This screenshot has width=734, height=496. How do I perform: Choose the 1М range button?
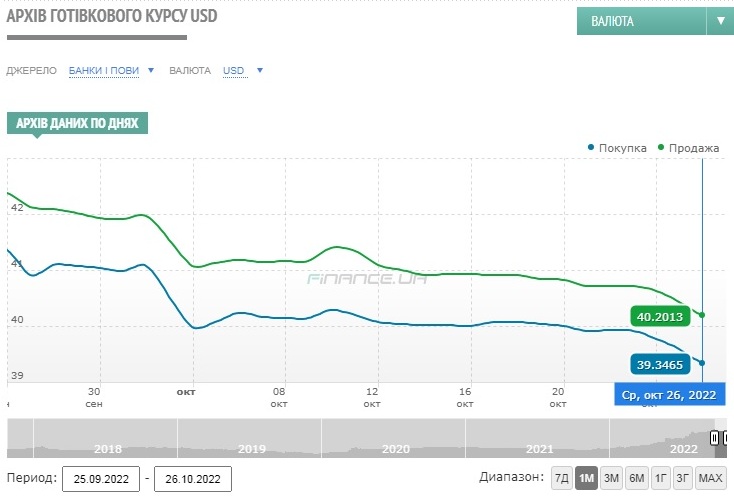tap(587, 477)
